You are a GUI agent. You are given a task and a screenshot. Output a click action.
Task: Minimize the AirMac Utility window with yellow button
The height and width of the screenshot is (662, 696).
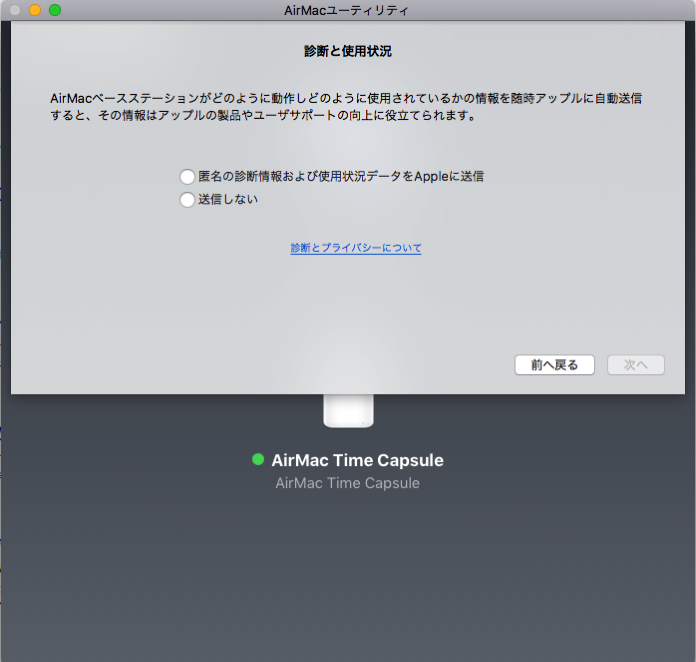point(35,10)
